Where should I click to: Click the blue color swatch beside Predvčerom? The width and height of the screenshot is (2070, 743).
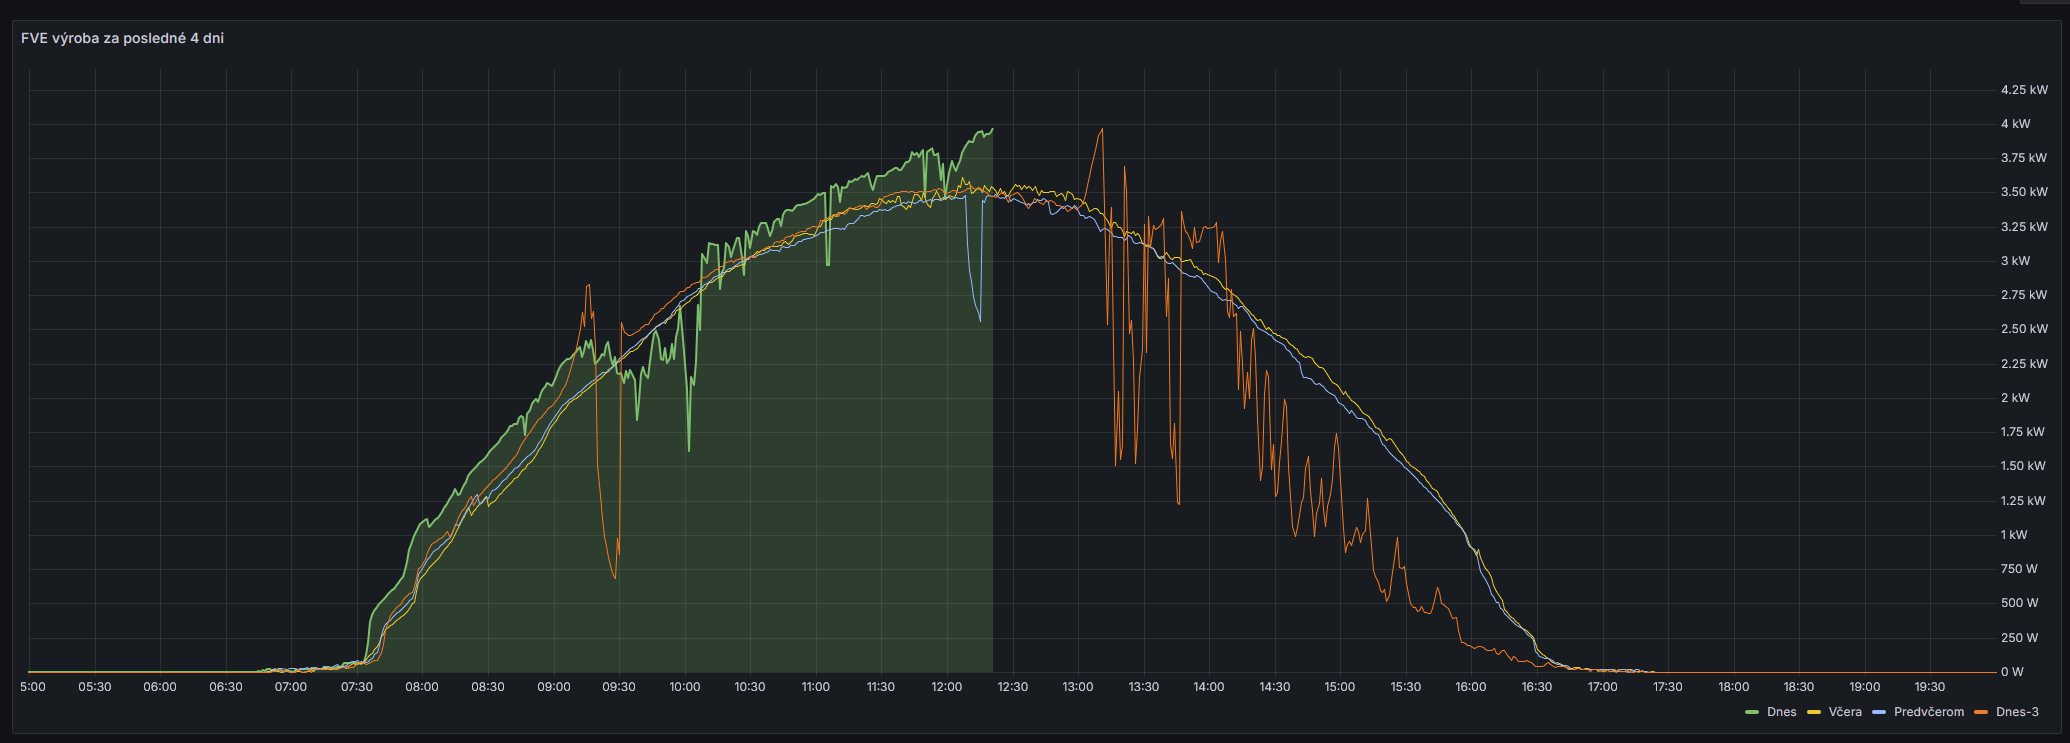click(x=1879, y=712)
